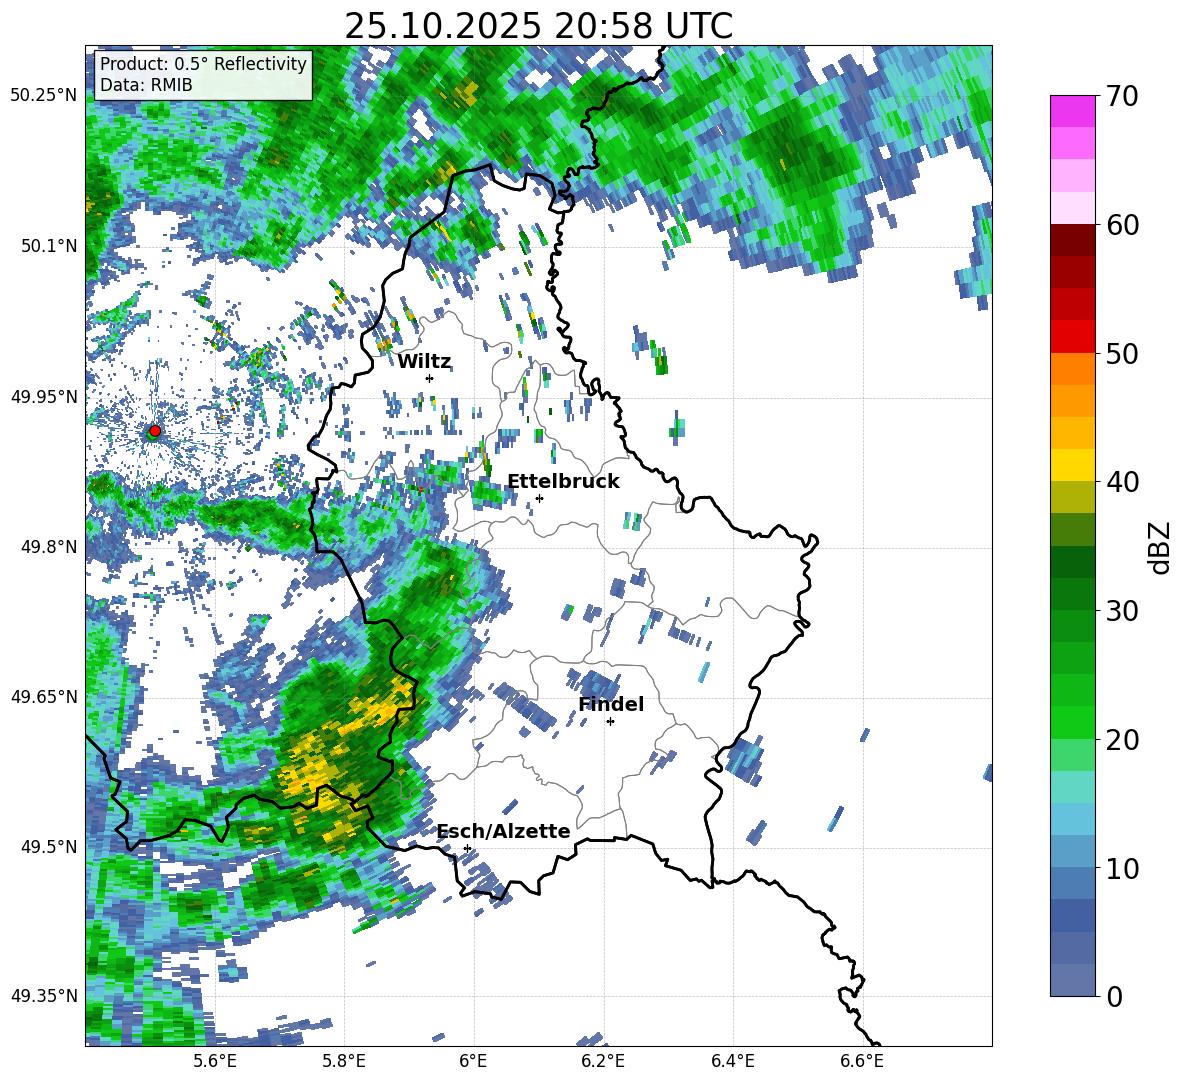Click the 50.1°N latitude label
This screenshot has height=1081, width=1184.
tap(49, 246)
